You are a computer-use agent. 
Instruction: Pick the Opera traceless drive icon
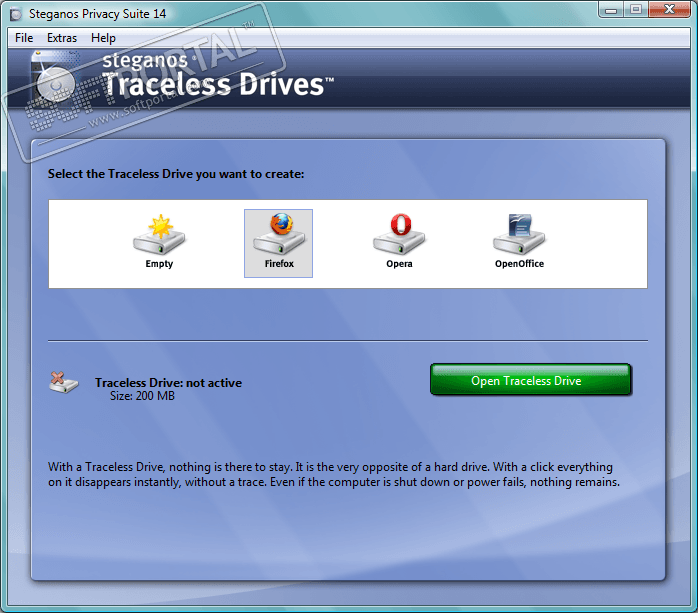tap(399, 235)
